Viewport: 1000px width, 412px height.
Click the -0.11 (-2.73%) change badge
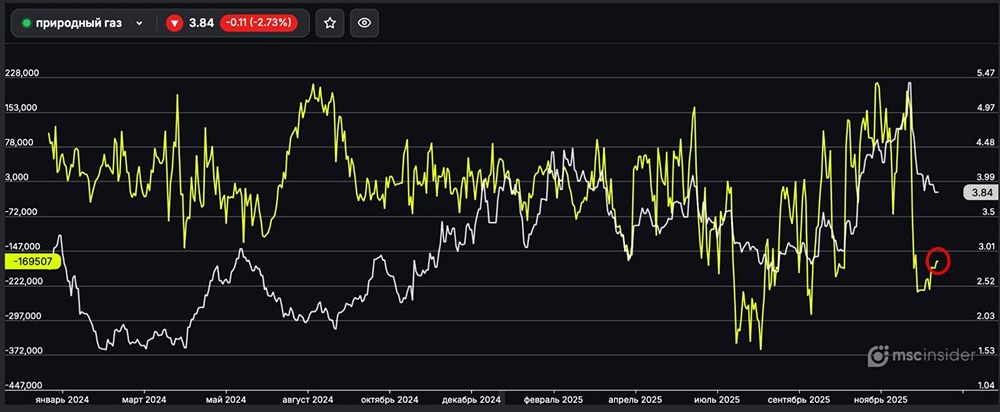click(x=258, y=23)
